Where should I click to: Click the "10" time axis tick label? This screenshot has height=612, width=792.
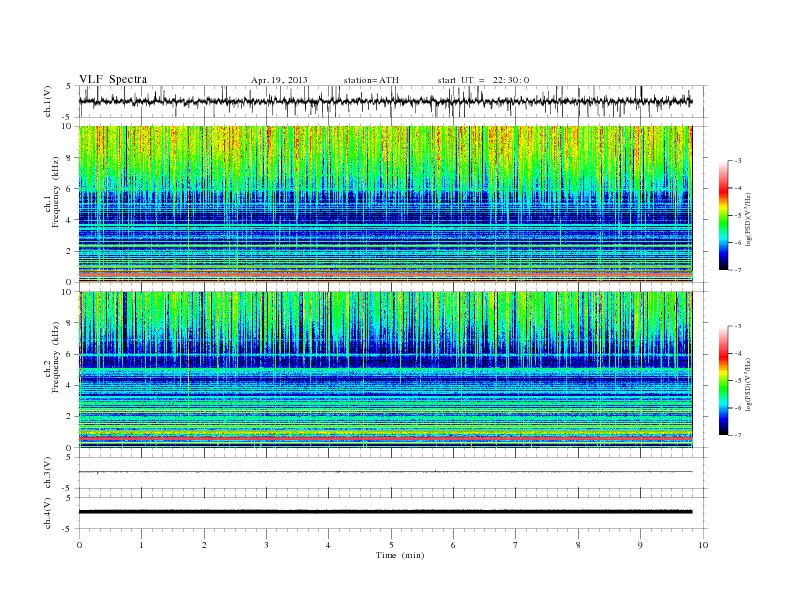click(703, 545)
